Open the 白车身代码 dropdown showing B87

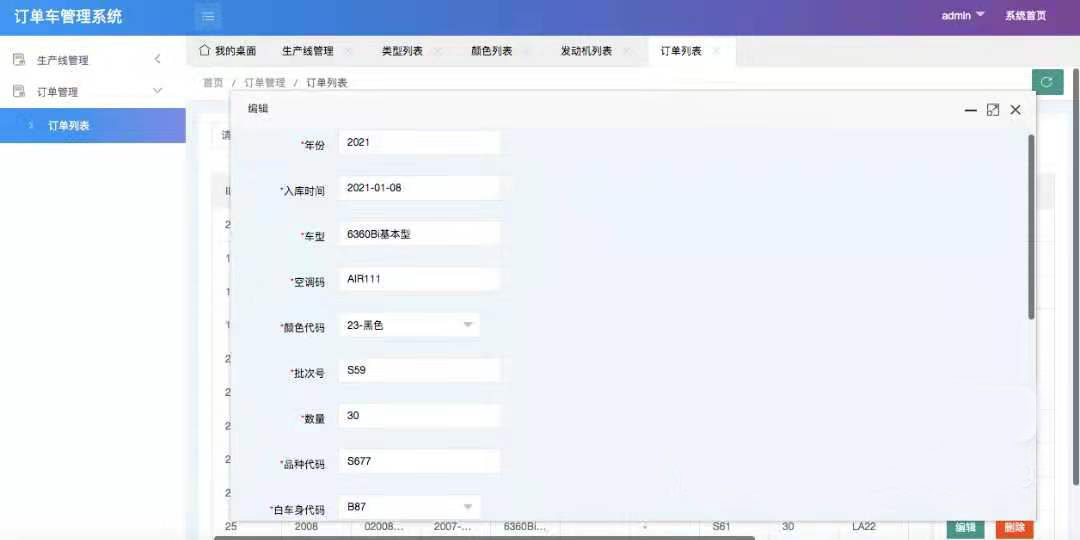(x=409, y=507)
